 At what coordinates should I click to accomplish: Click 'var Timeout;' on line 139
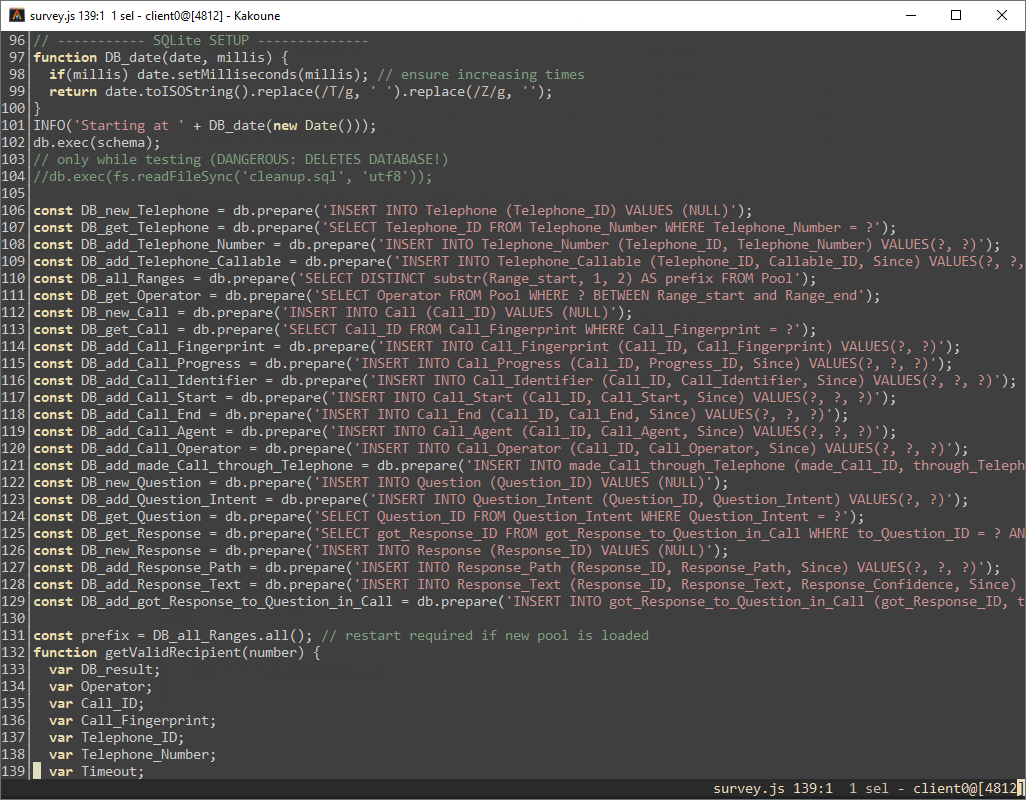tap(97, 772)
